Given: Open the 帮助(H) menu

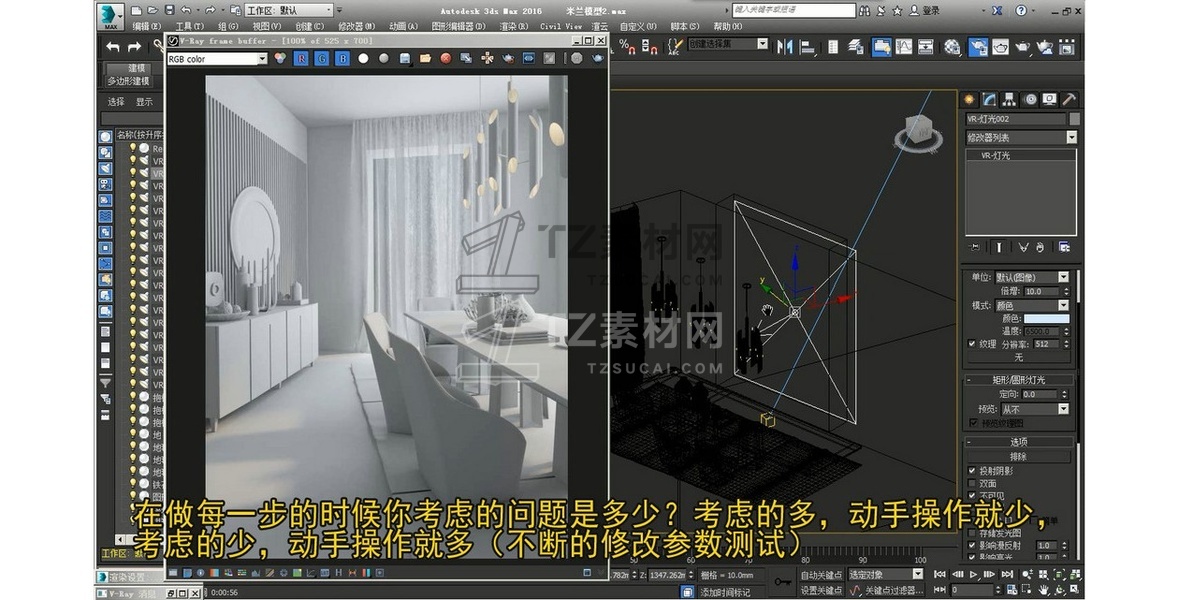Looking at the screenshot, I should (x=727, y=26).
